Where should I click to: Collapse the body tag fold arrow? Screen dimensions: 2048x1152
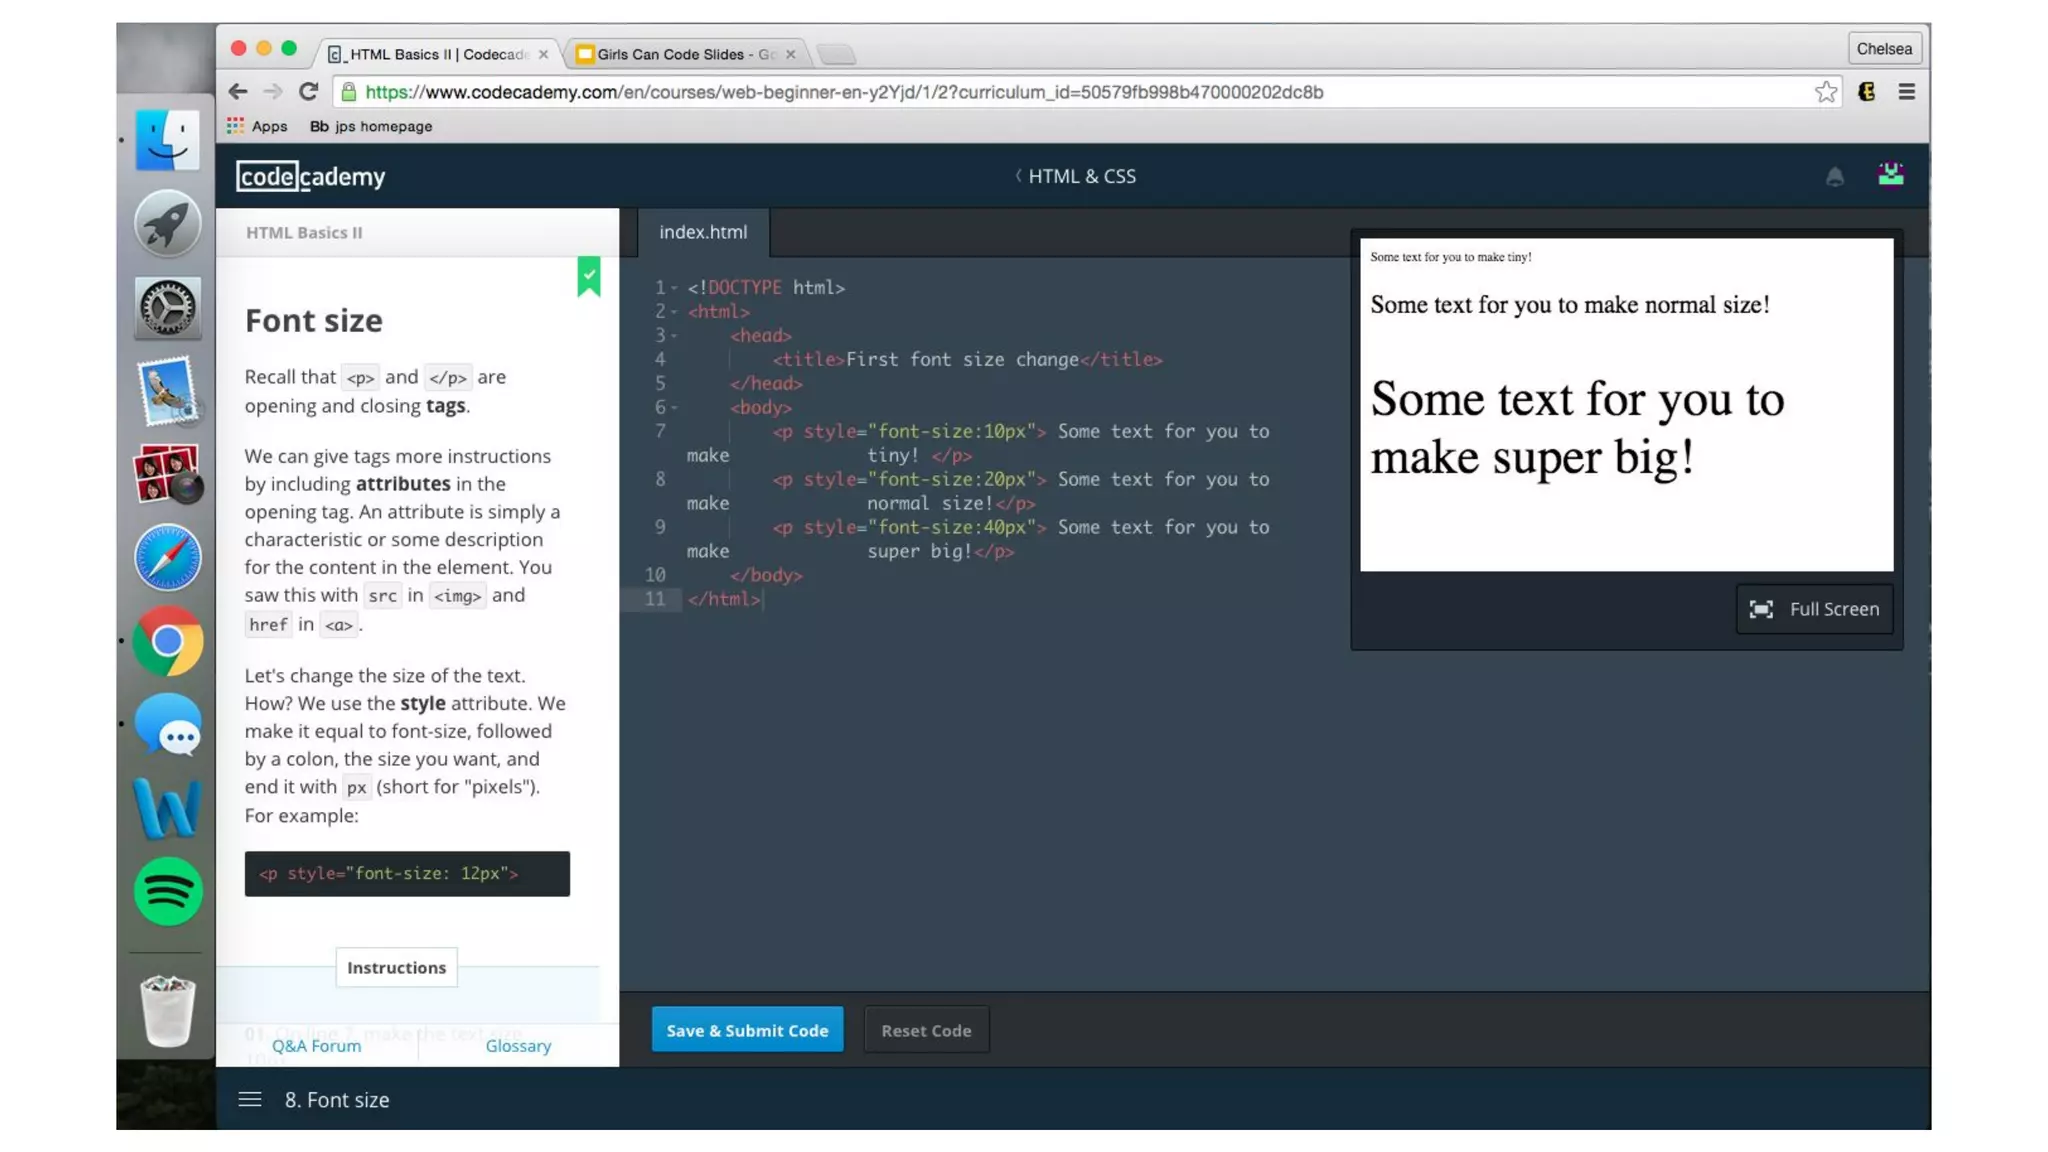click(674, 408)
